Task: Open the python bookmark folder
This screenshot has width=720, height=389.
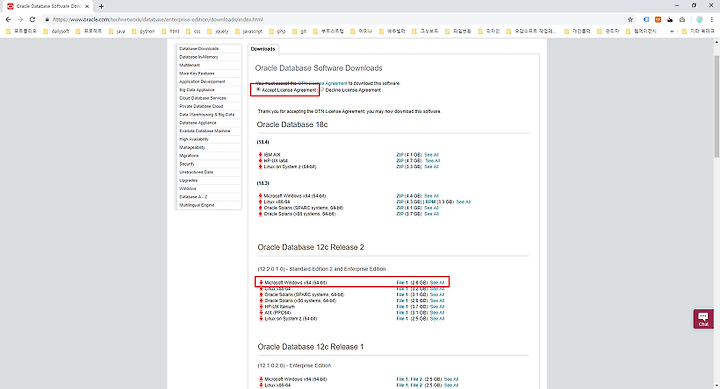Action: coord(143,31)
